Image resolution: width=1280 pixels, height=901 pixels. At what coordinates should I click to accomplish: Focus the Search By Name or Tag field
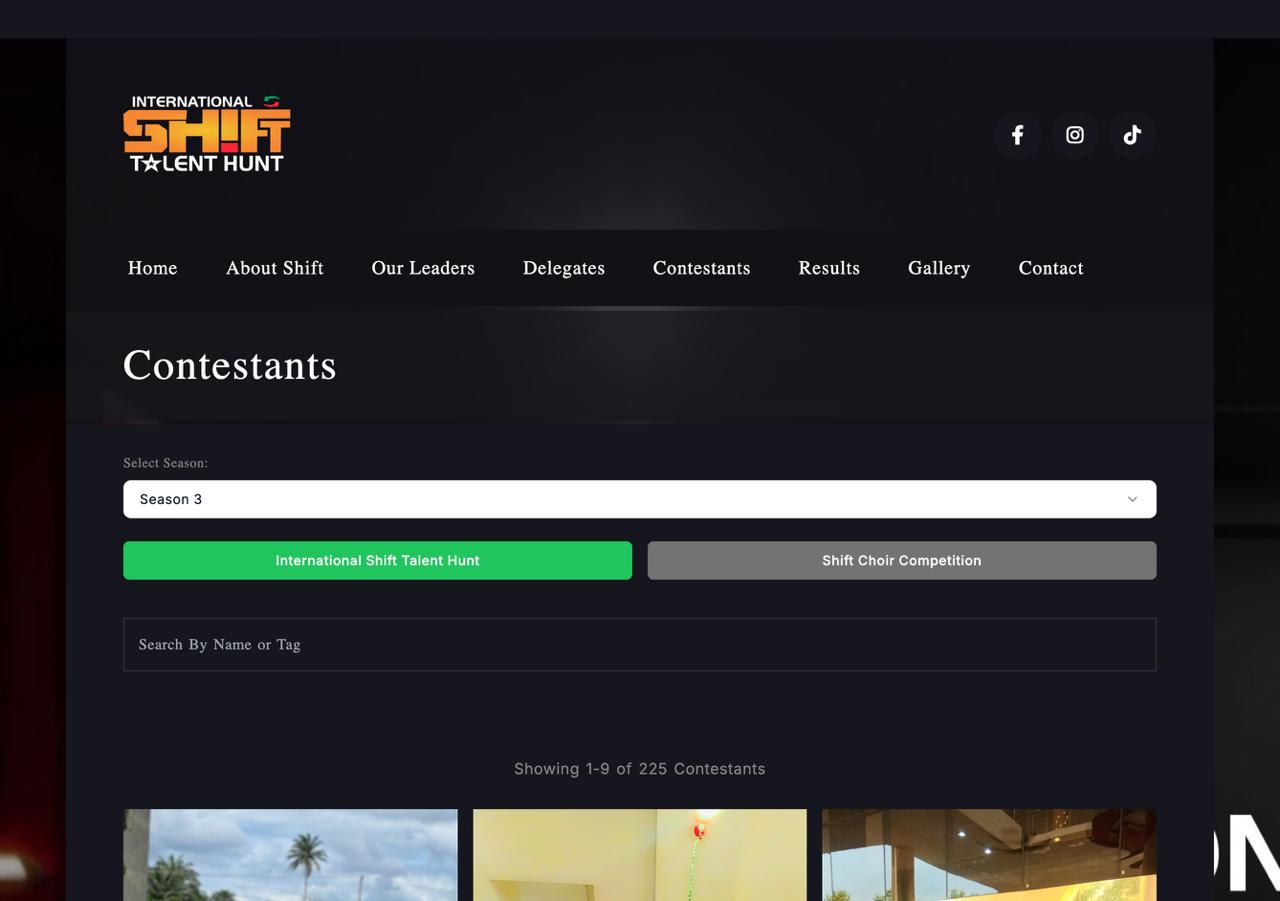[639, 644]
